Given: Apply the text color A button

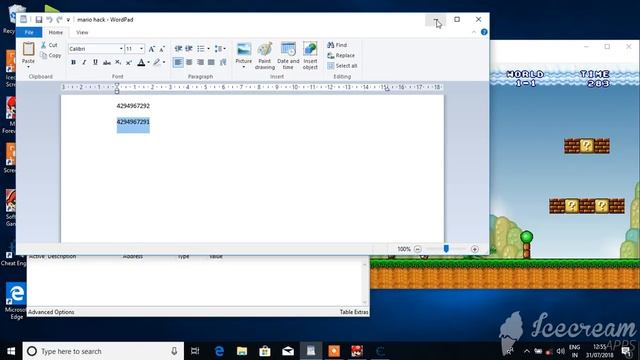Looking at the screenshot, I should (x=141, y=62).
